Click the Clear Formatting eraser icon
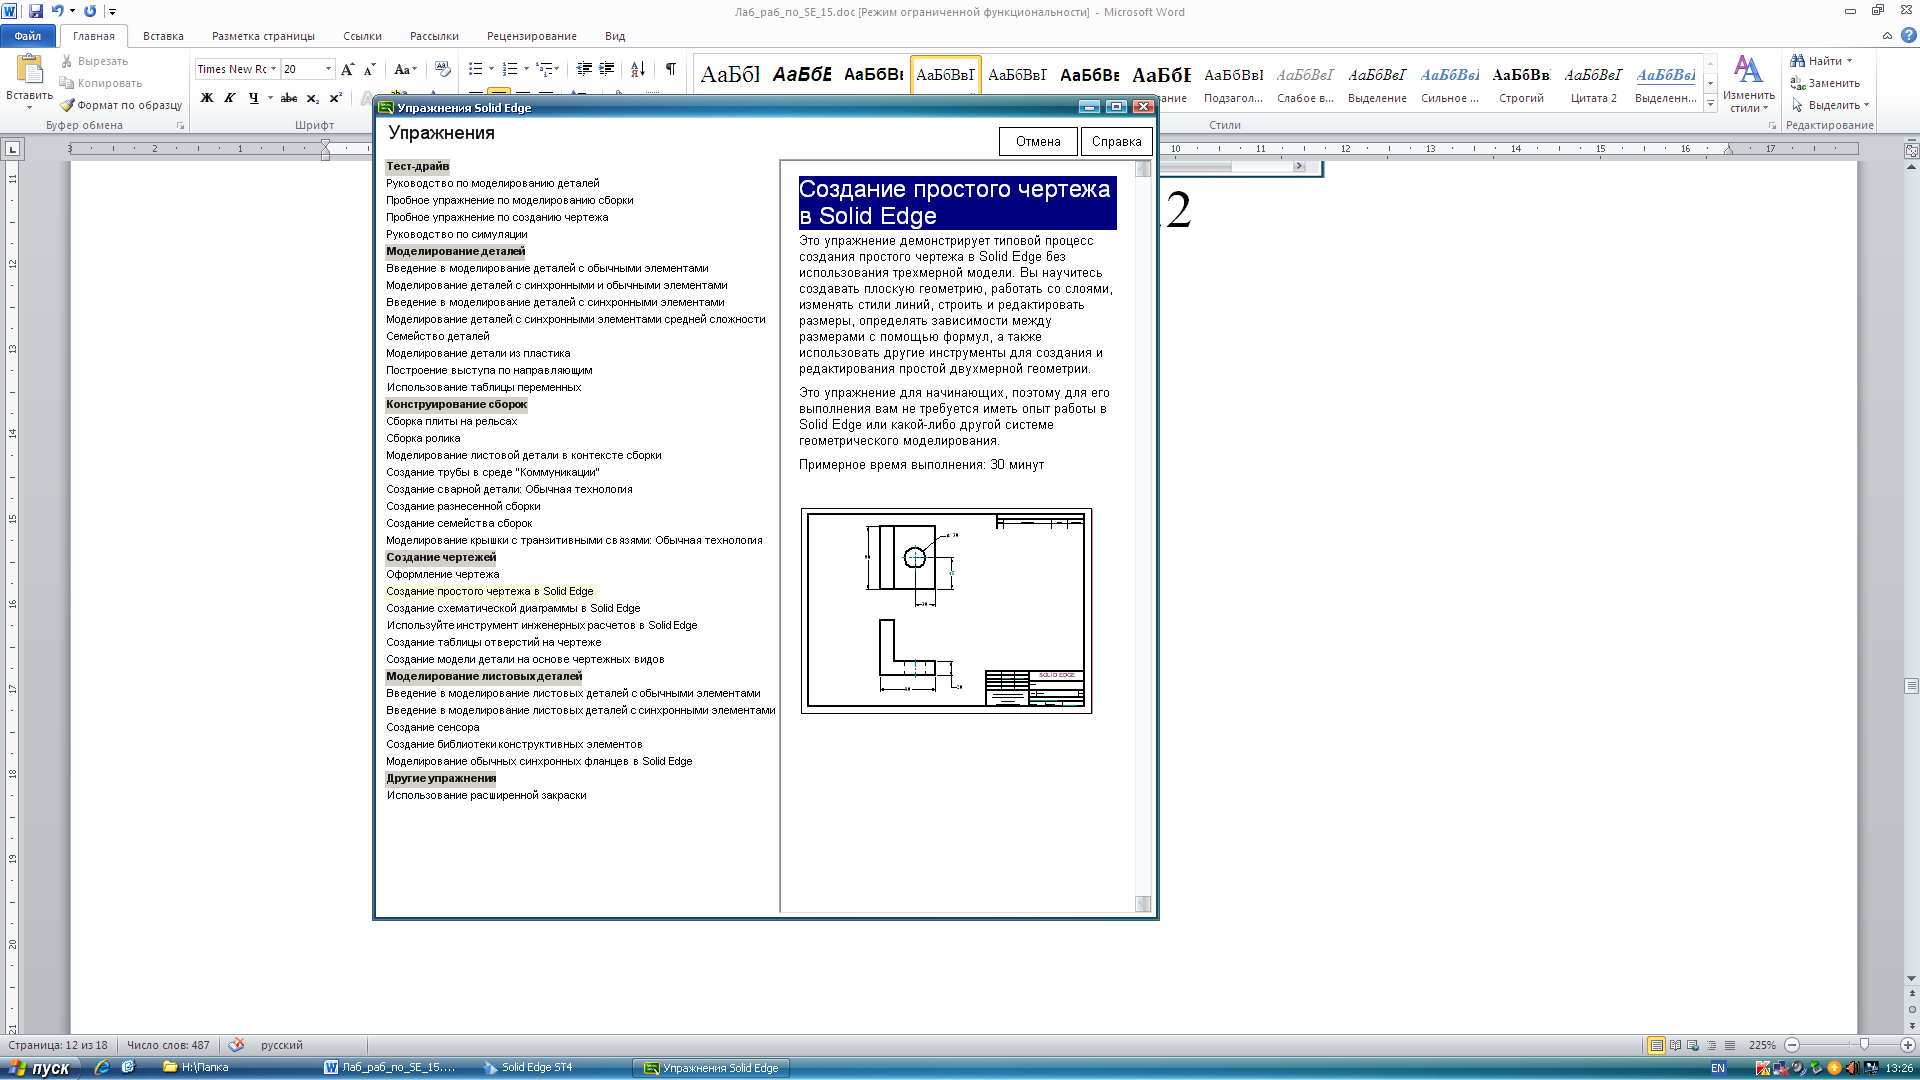This screenshot has width=1920, height=1080. click(442, 69)
